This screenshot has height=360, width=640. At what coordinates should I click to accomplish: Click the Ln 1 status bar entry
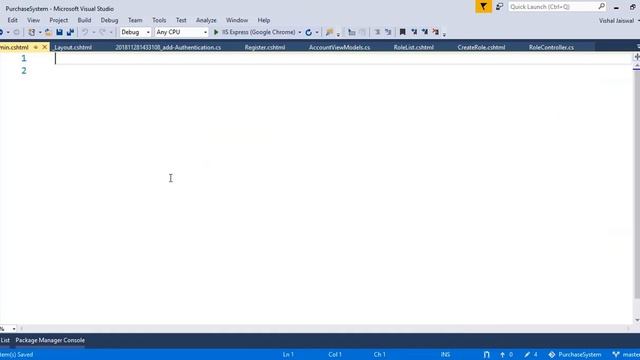[x=288, y=355]
